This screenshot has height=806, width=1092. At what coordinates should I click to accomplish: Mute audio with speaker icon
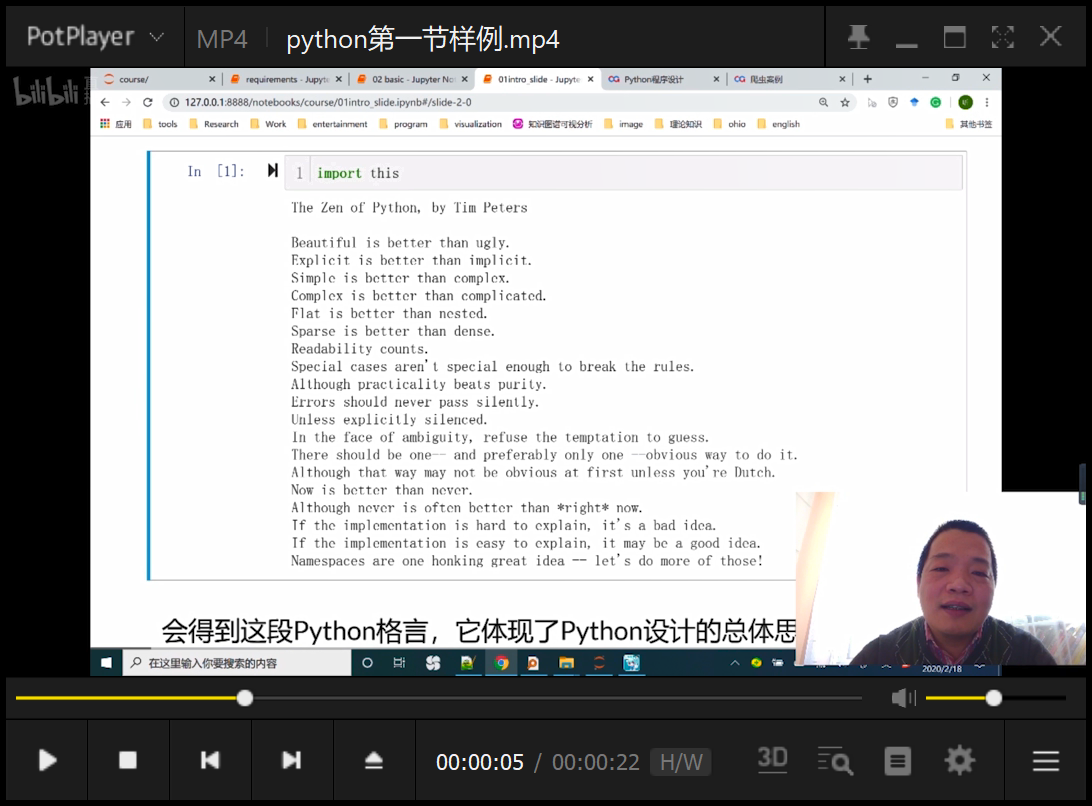(903, 698)
